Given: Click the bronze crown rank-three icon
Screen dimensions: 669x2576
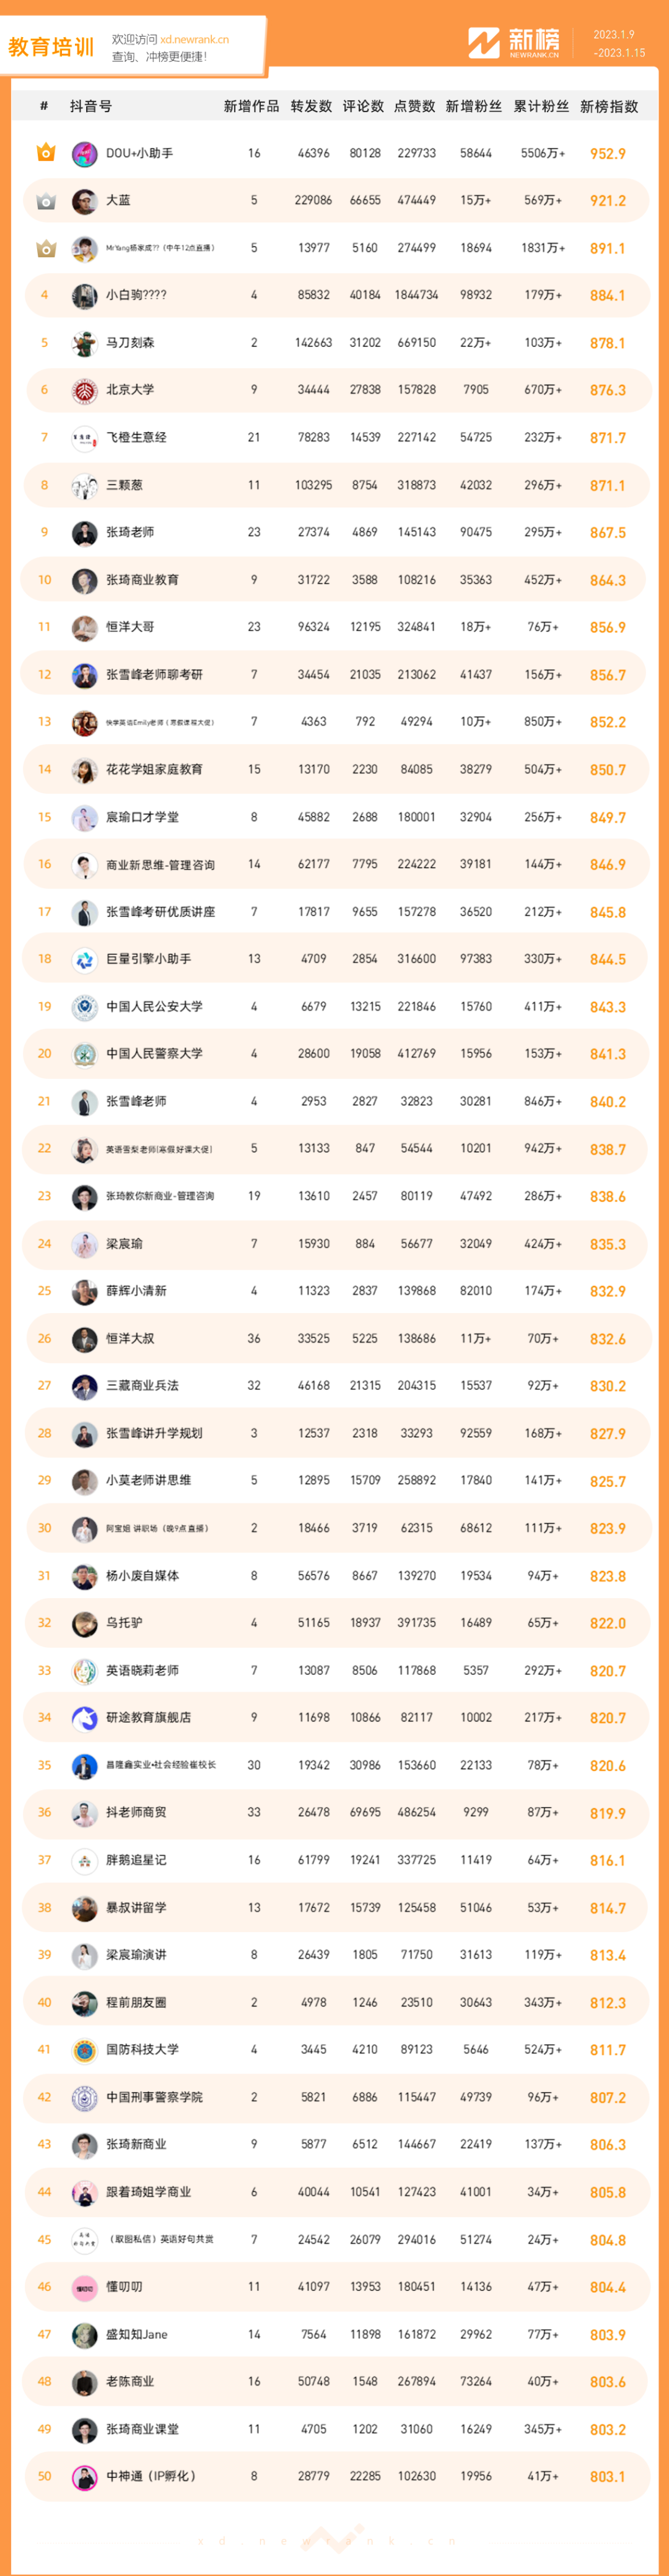Looking at the screenshot, I should pos(45,248).
